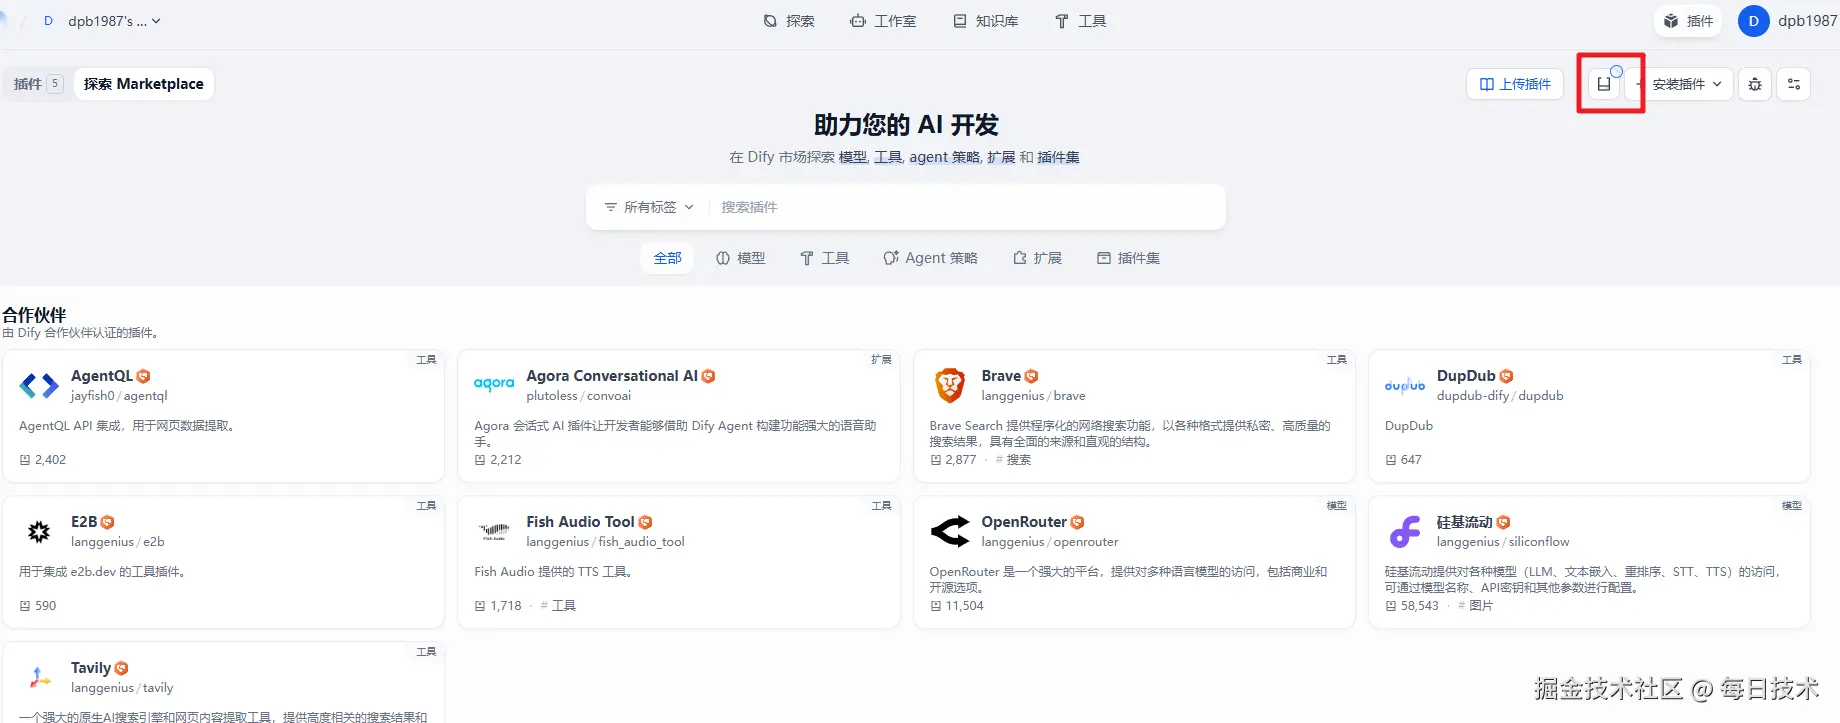Click the 11,504 install count
1840x723 pixels.
pos(957,606)
